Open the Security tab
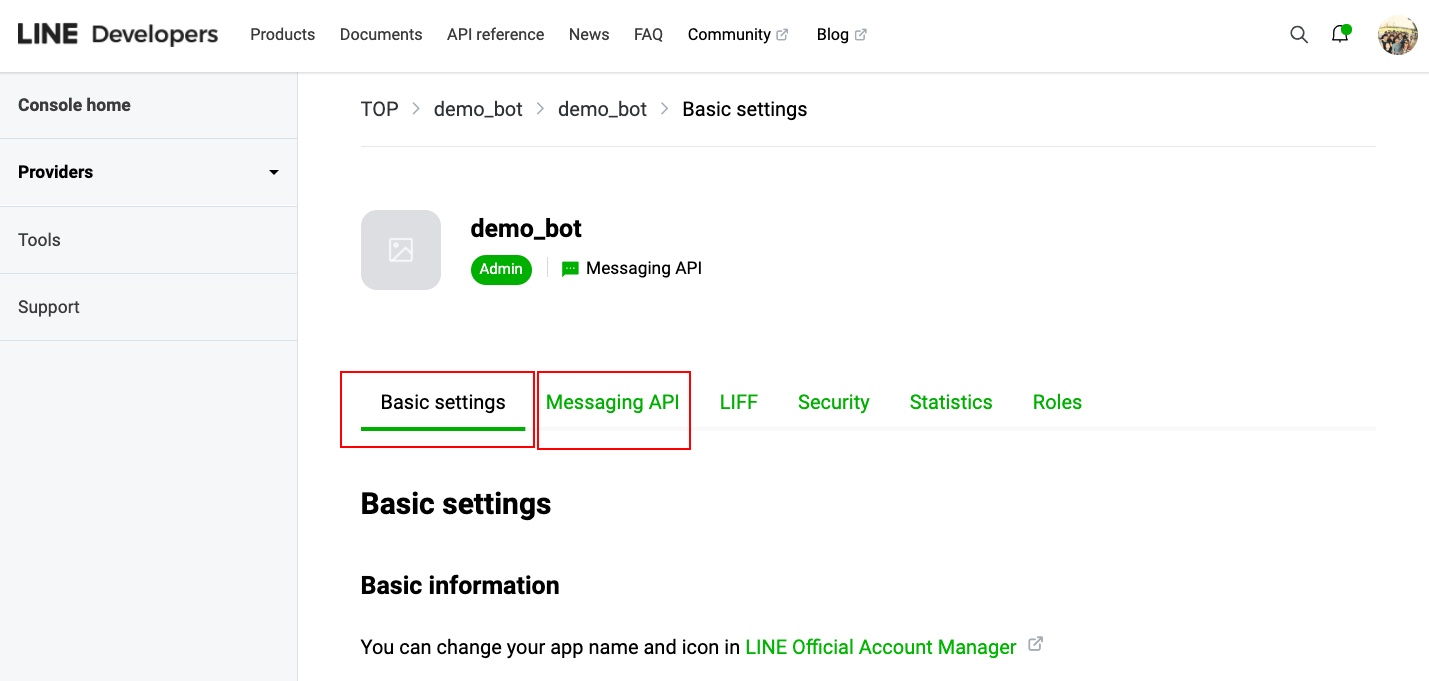This screenshot has width=1429, height=681. tap(833, 403)
